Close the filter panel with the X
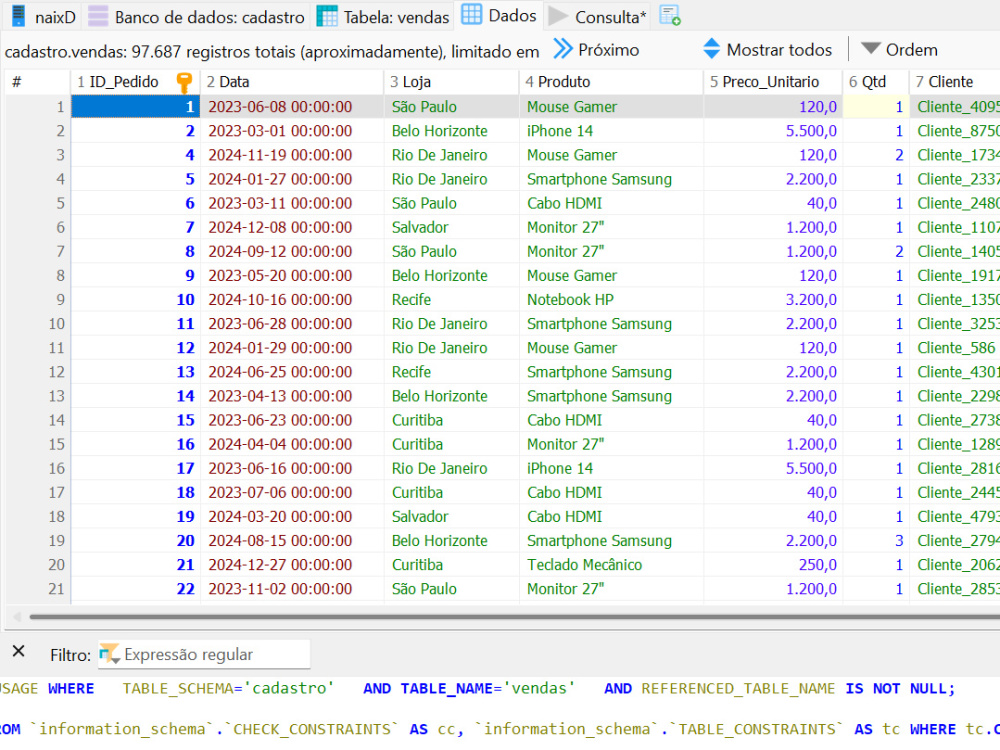This screenshot has height=750, width=1000. pyautogui.click(x=18, y=651)
